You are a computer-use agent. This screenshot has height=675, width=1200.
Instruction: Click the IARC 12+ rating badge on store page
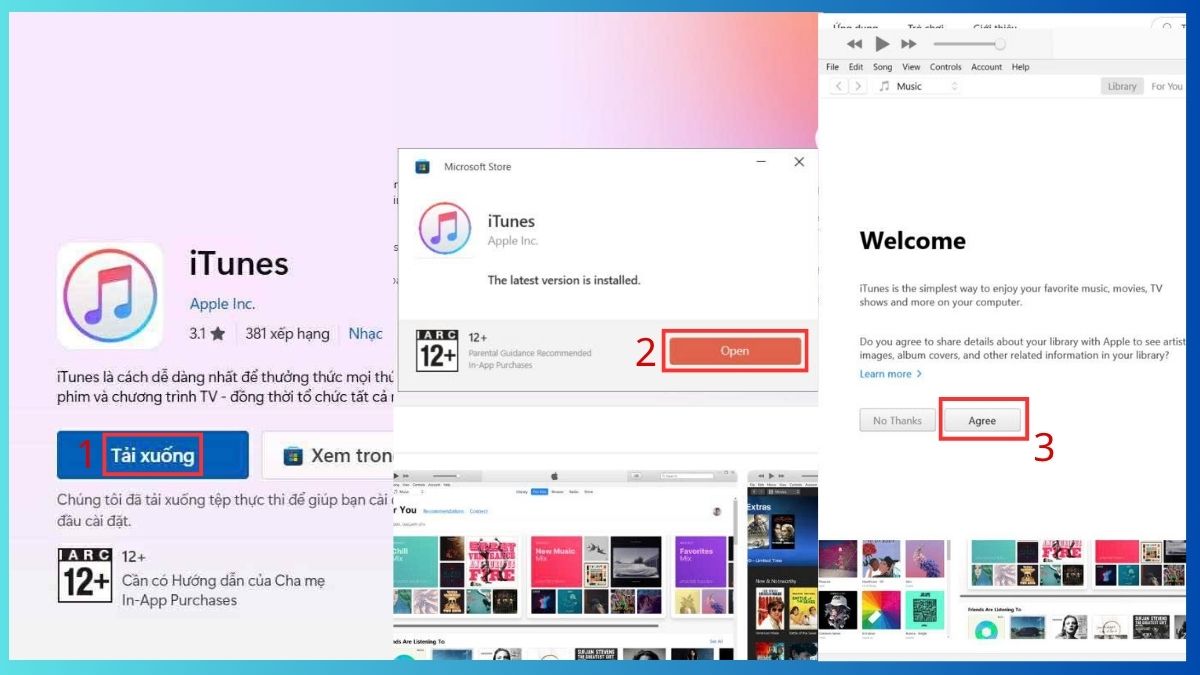85,575
